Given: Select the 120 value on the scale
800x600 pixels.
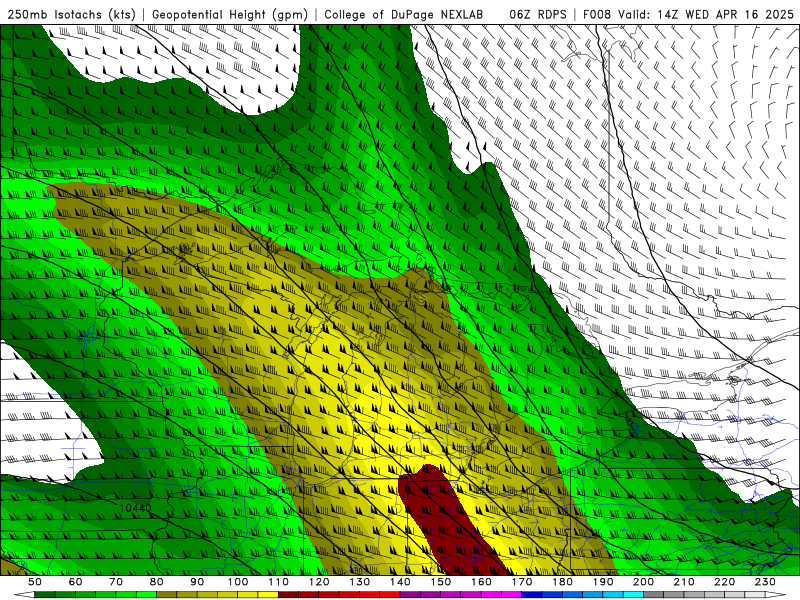Looking at the screenshot, I should pyautogui.click(x=319, y=582).
